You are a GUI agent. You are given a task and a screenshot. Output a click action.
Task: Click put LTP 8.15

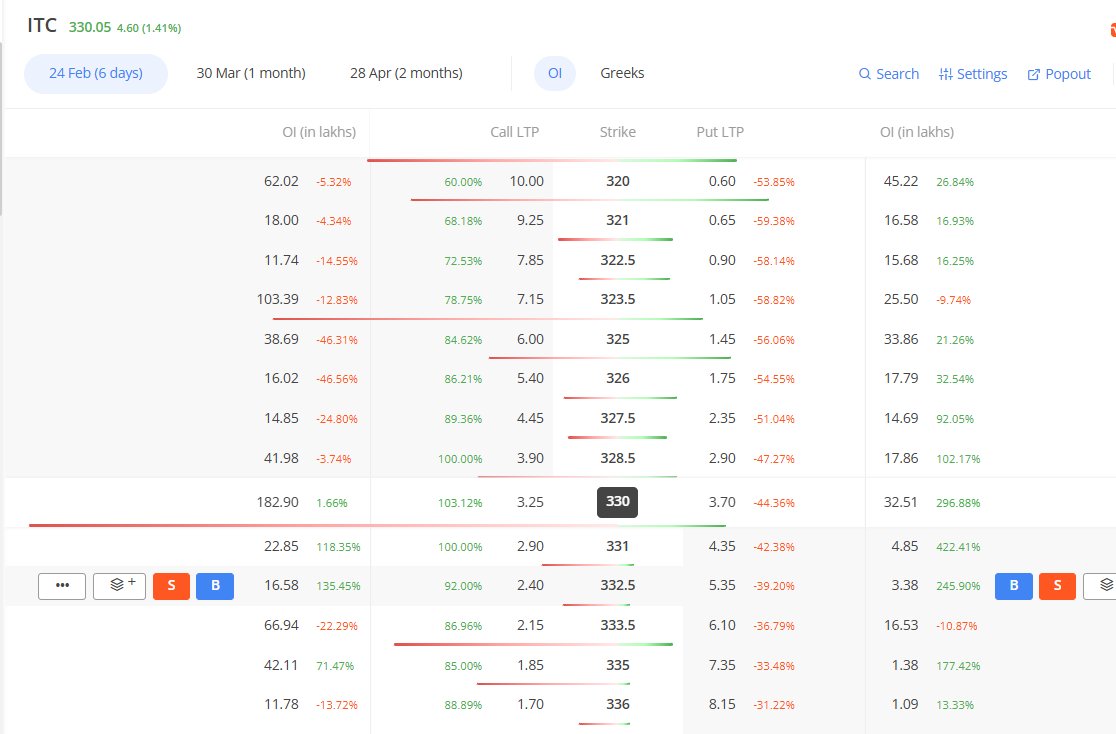[722, 705]
